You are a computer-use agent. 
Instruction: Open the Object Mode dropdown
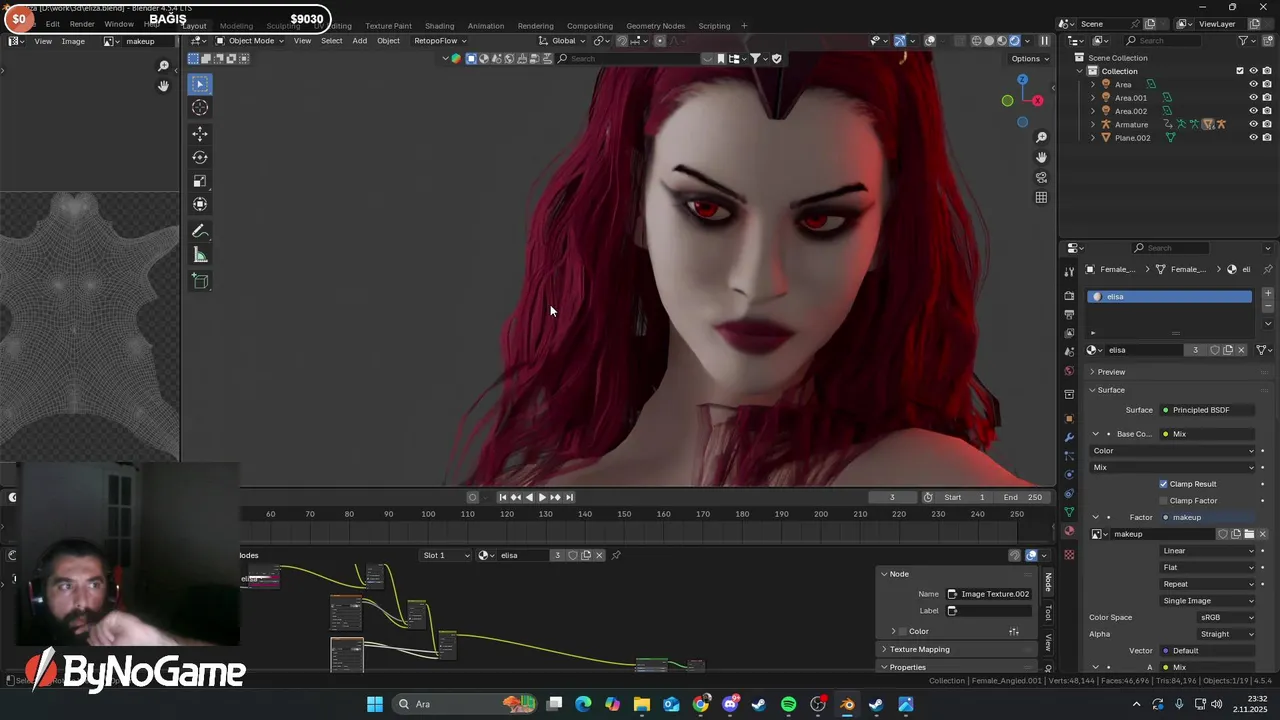point(250,41)
